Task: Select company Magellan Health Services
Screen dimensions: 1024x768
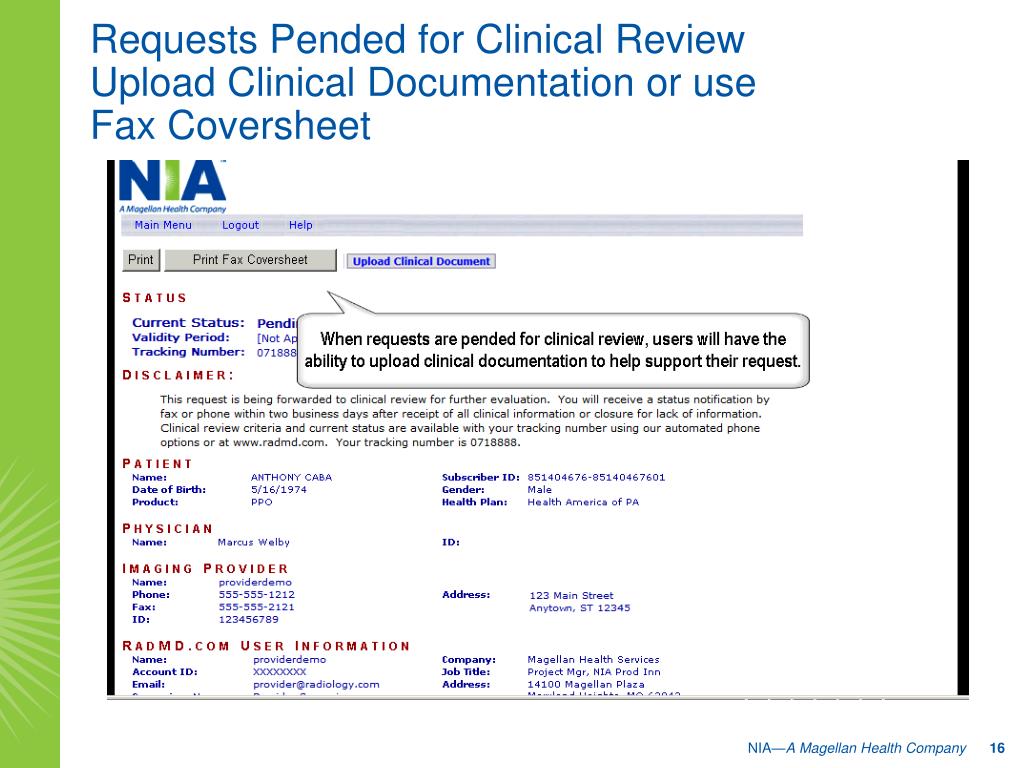Action: point(594,660)
